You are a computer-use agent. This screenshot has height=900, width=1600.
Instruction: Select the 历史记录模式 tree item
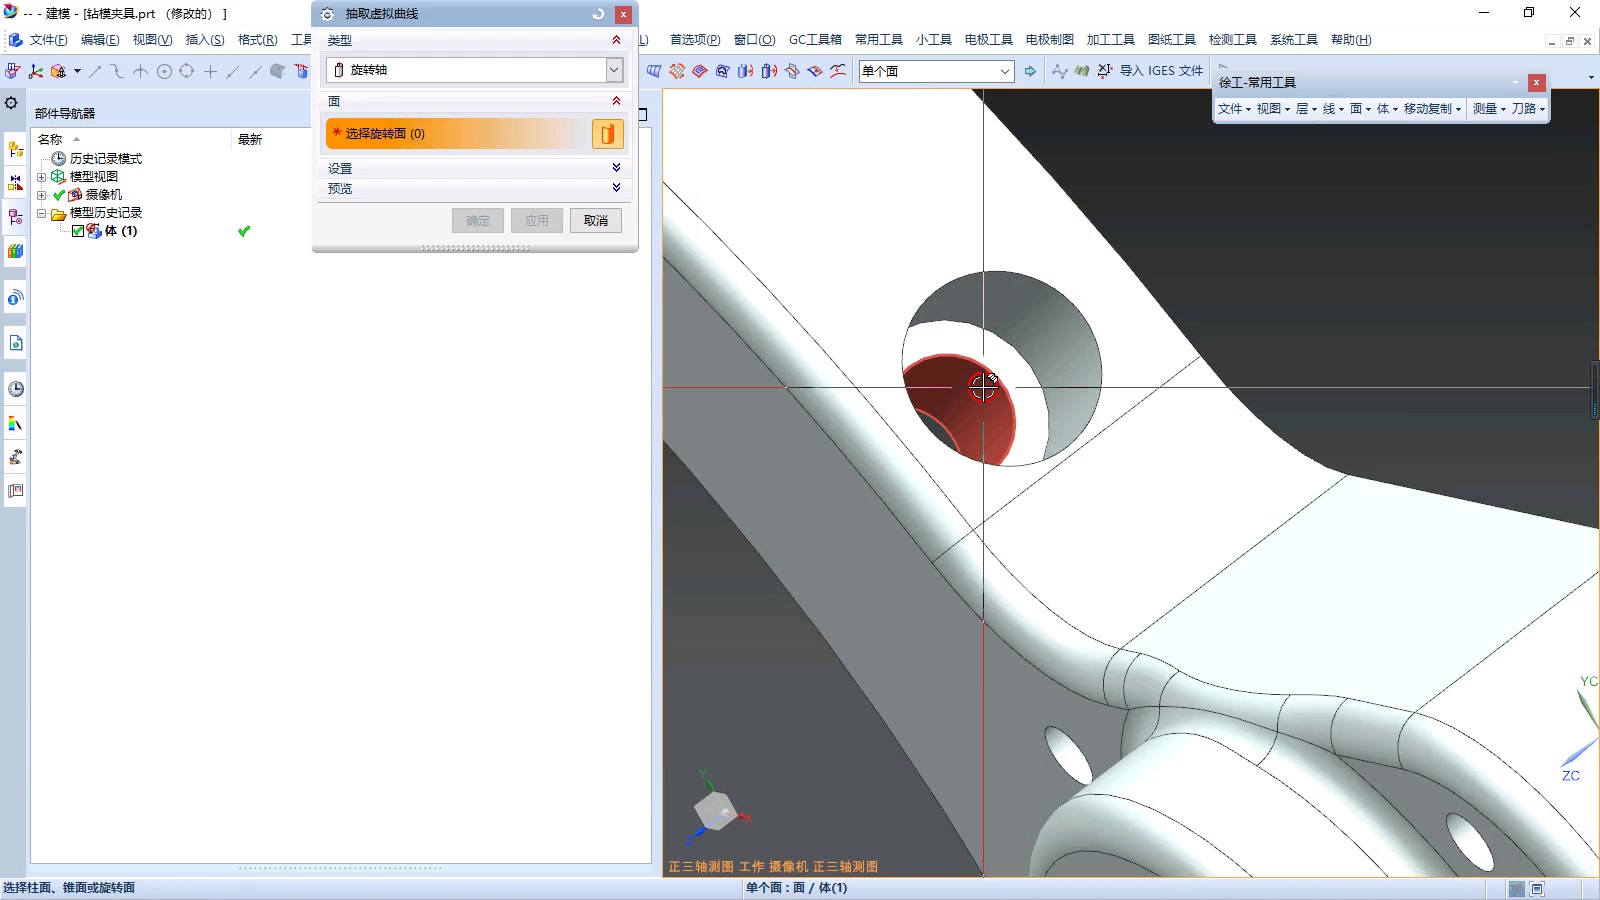tap(106, 159)
